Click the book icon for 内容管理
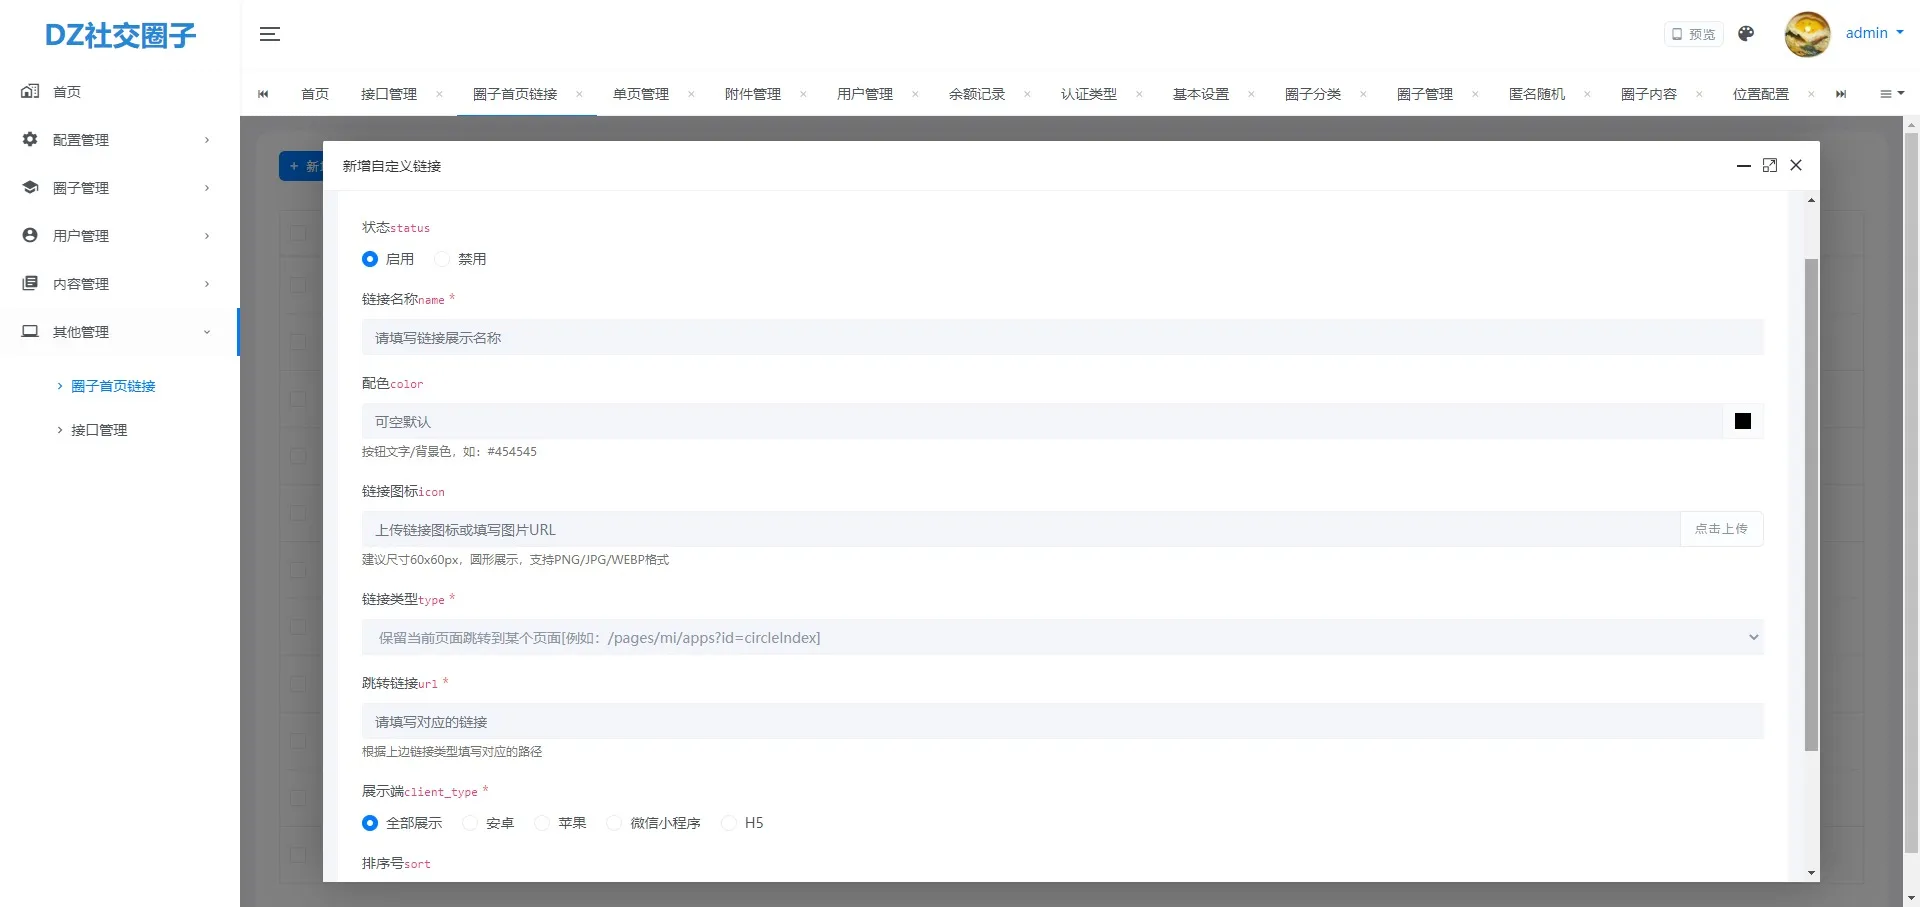 coord(29,283)
